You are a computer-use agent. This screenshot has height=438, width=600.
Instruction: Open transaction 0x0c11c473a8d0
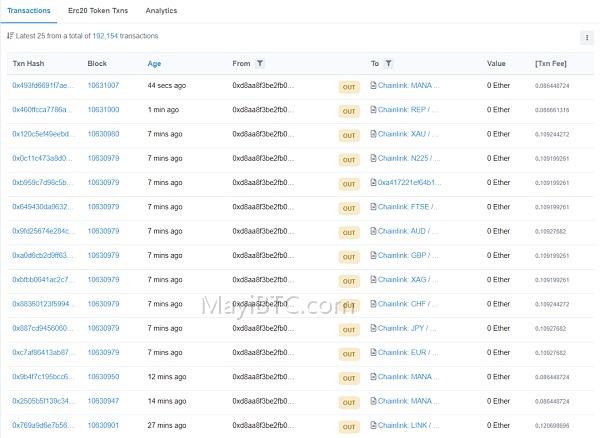pyautogui.click(x=42, y=158)
